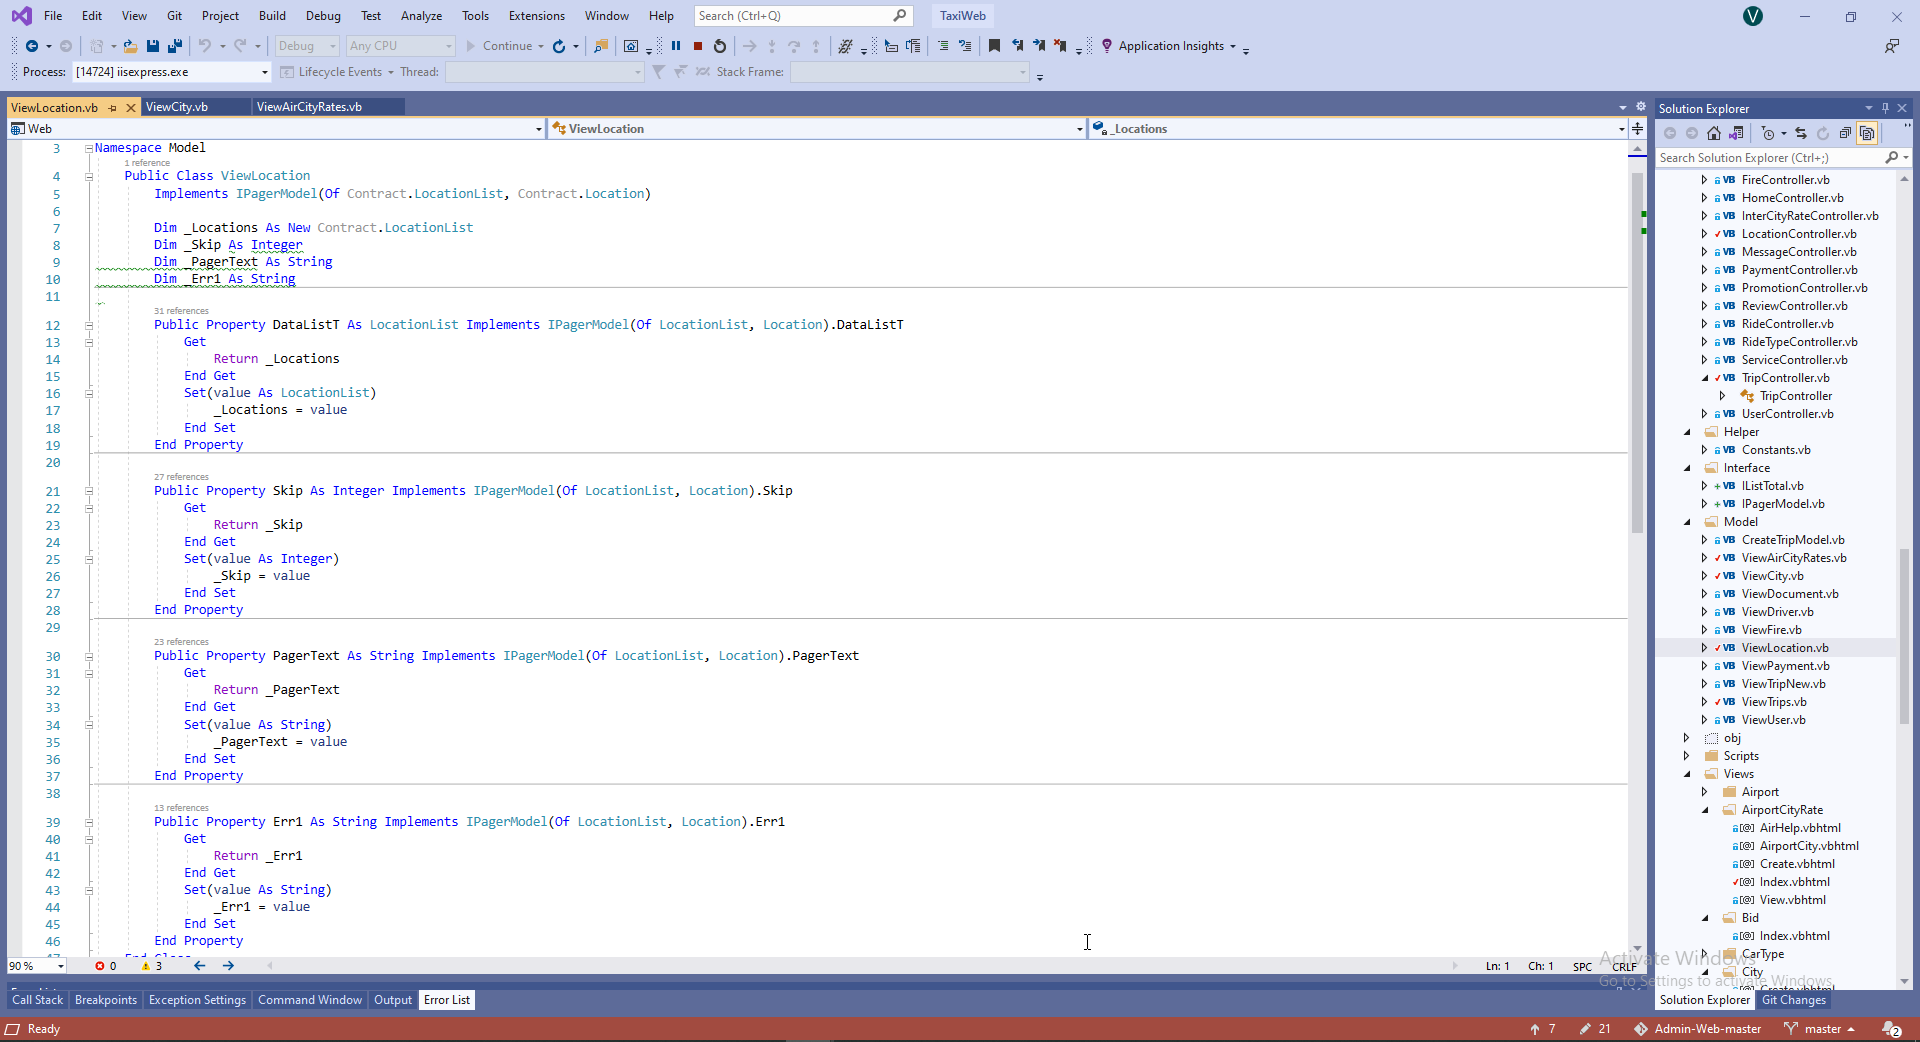Toggle a bookmark on the current line

point(994,46)
